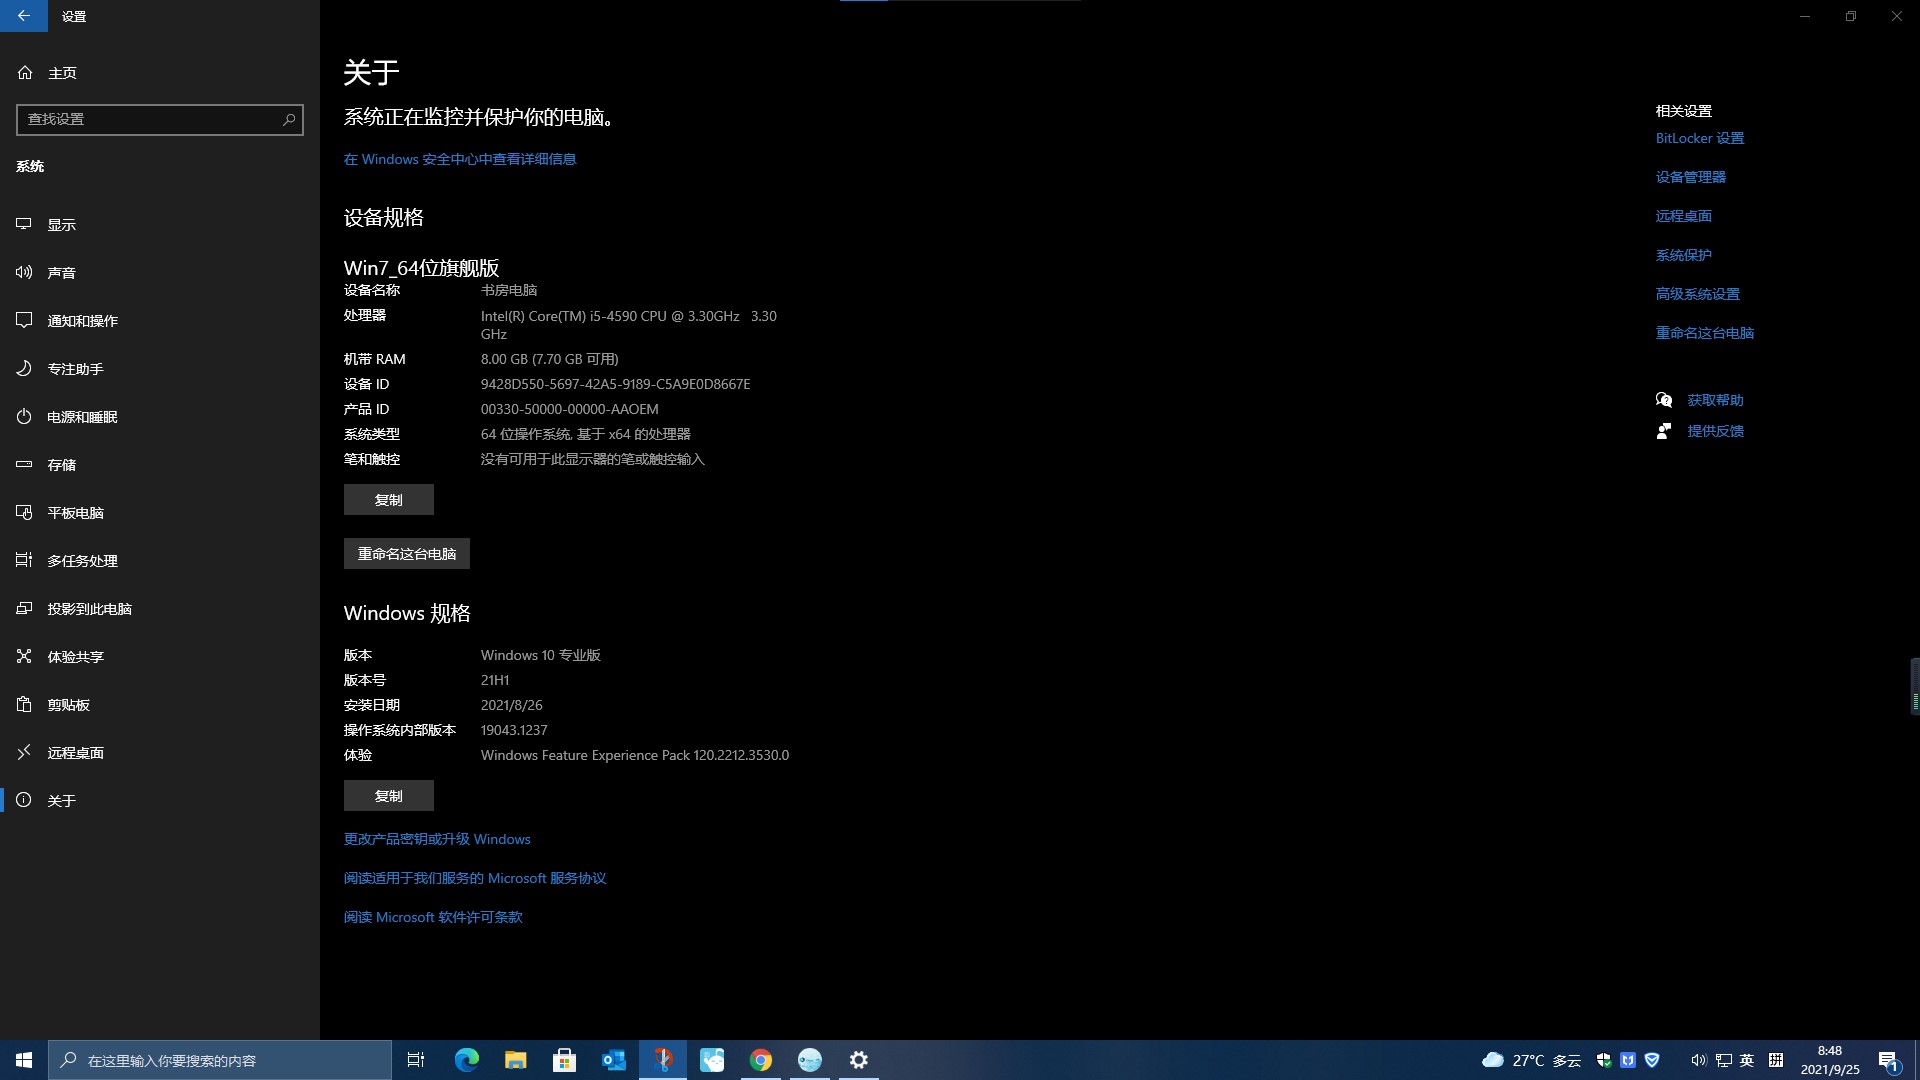Select 专注助手 in the sidebar
This screenshot has height=1080, width=1920.
coord(160,369)
